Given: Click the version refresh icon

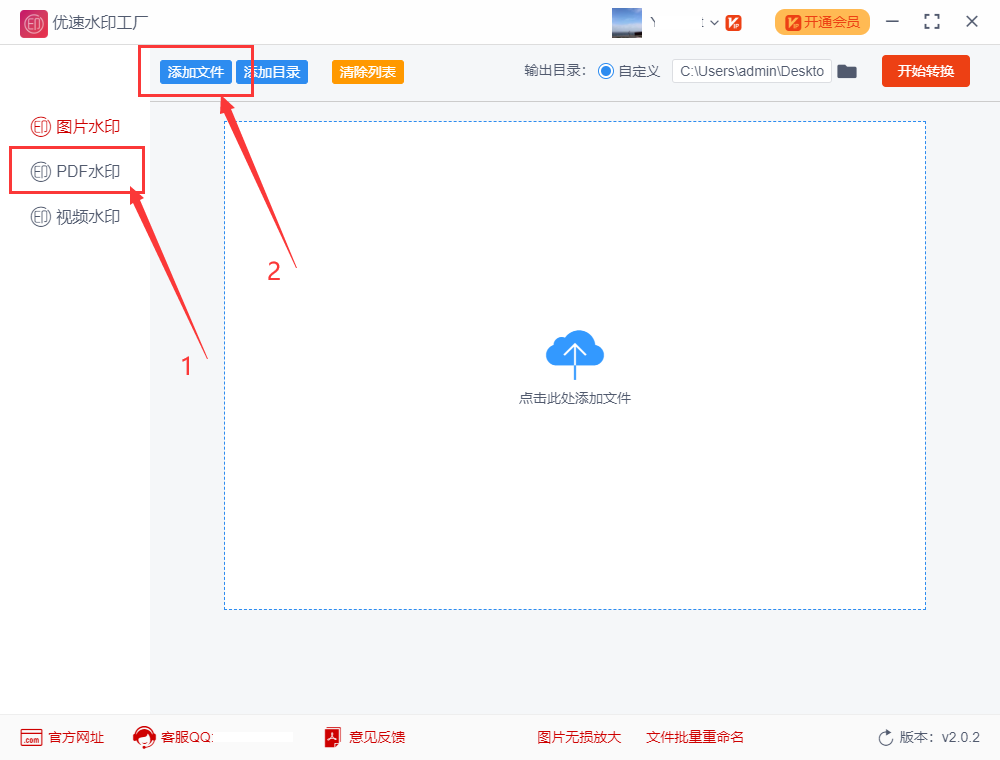Looking at the screenshot, I should pos(885,738).
